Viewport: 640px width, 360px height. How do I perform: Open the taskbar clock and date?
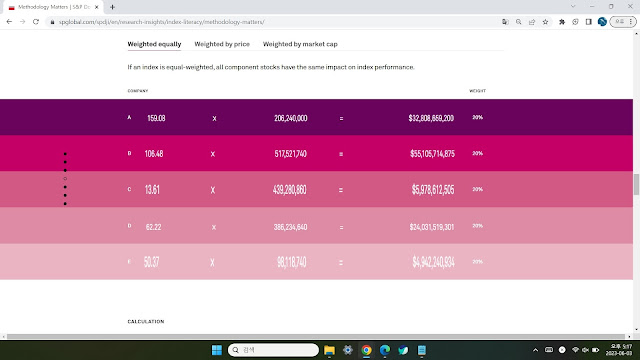[619, 350]
